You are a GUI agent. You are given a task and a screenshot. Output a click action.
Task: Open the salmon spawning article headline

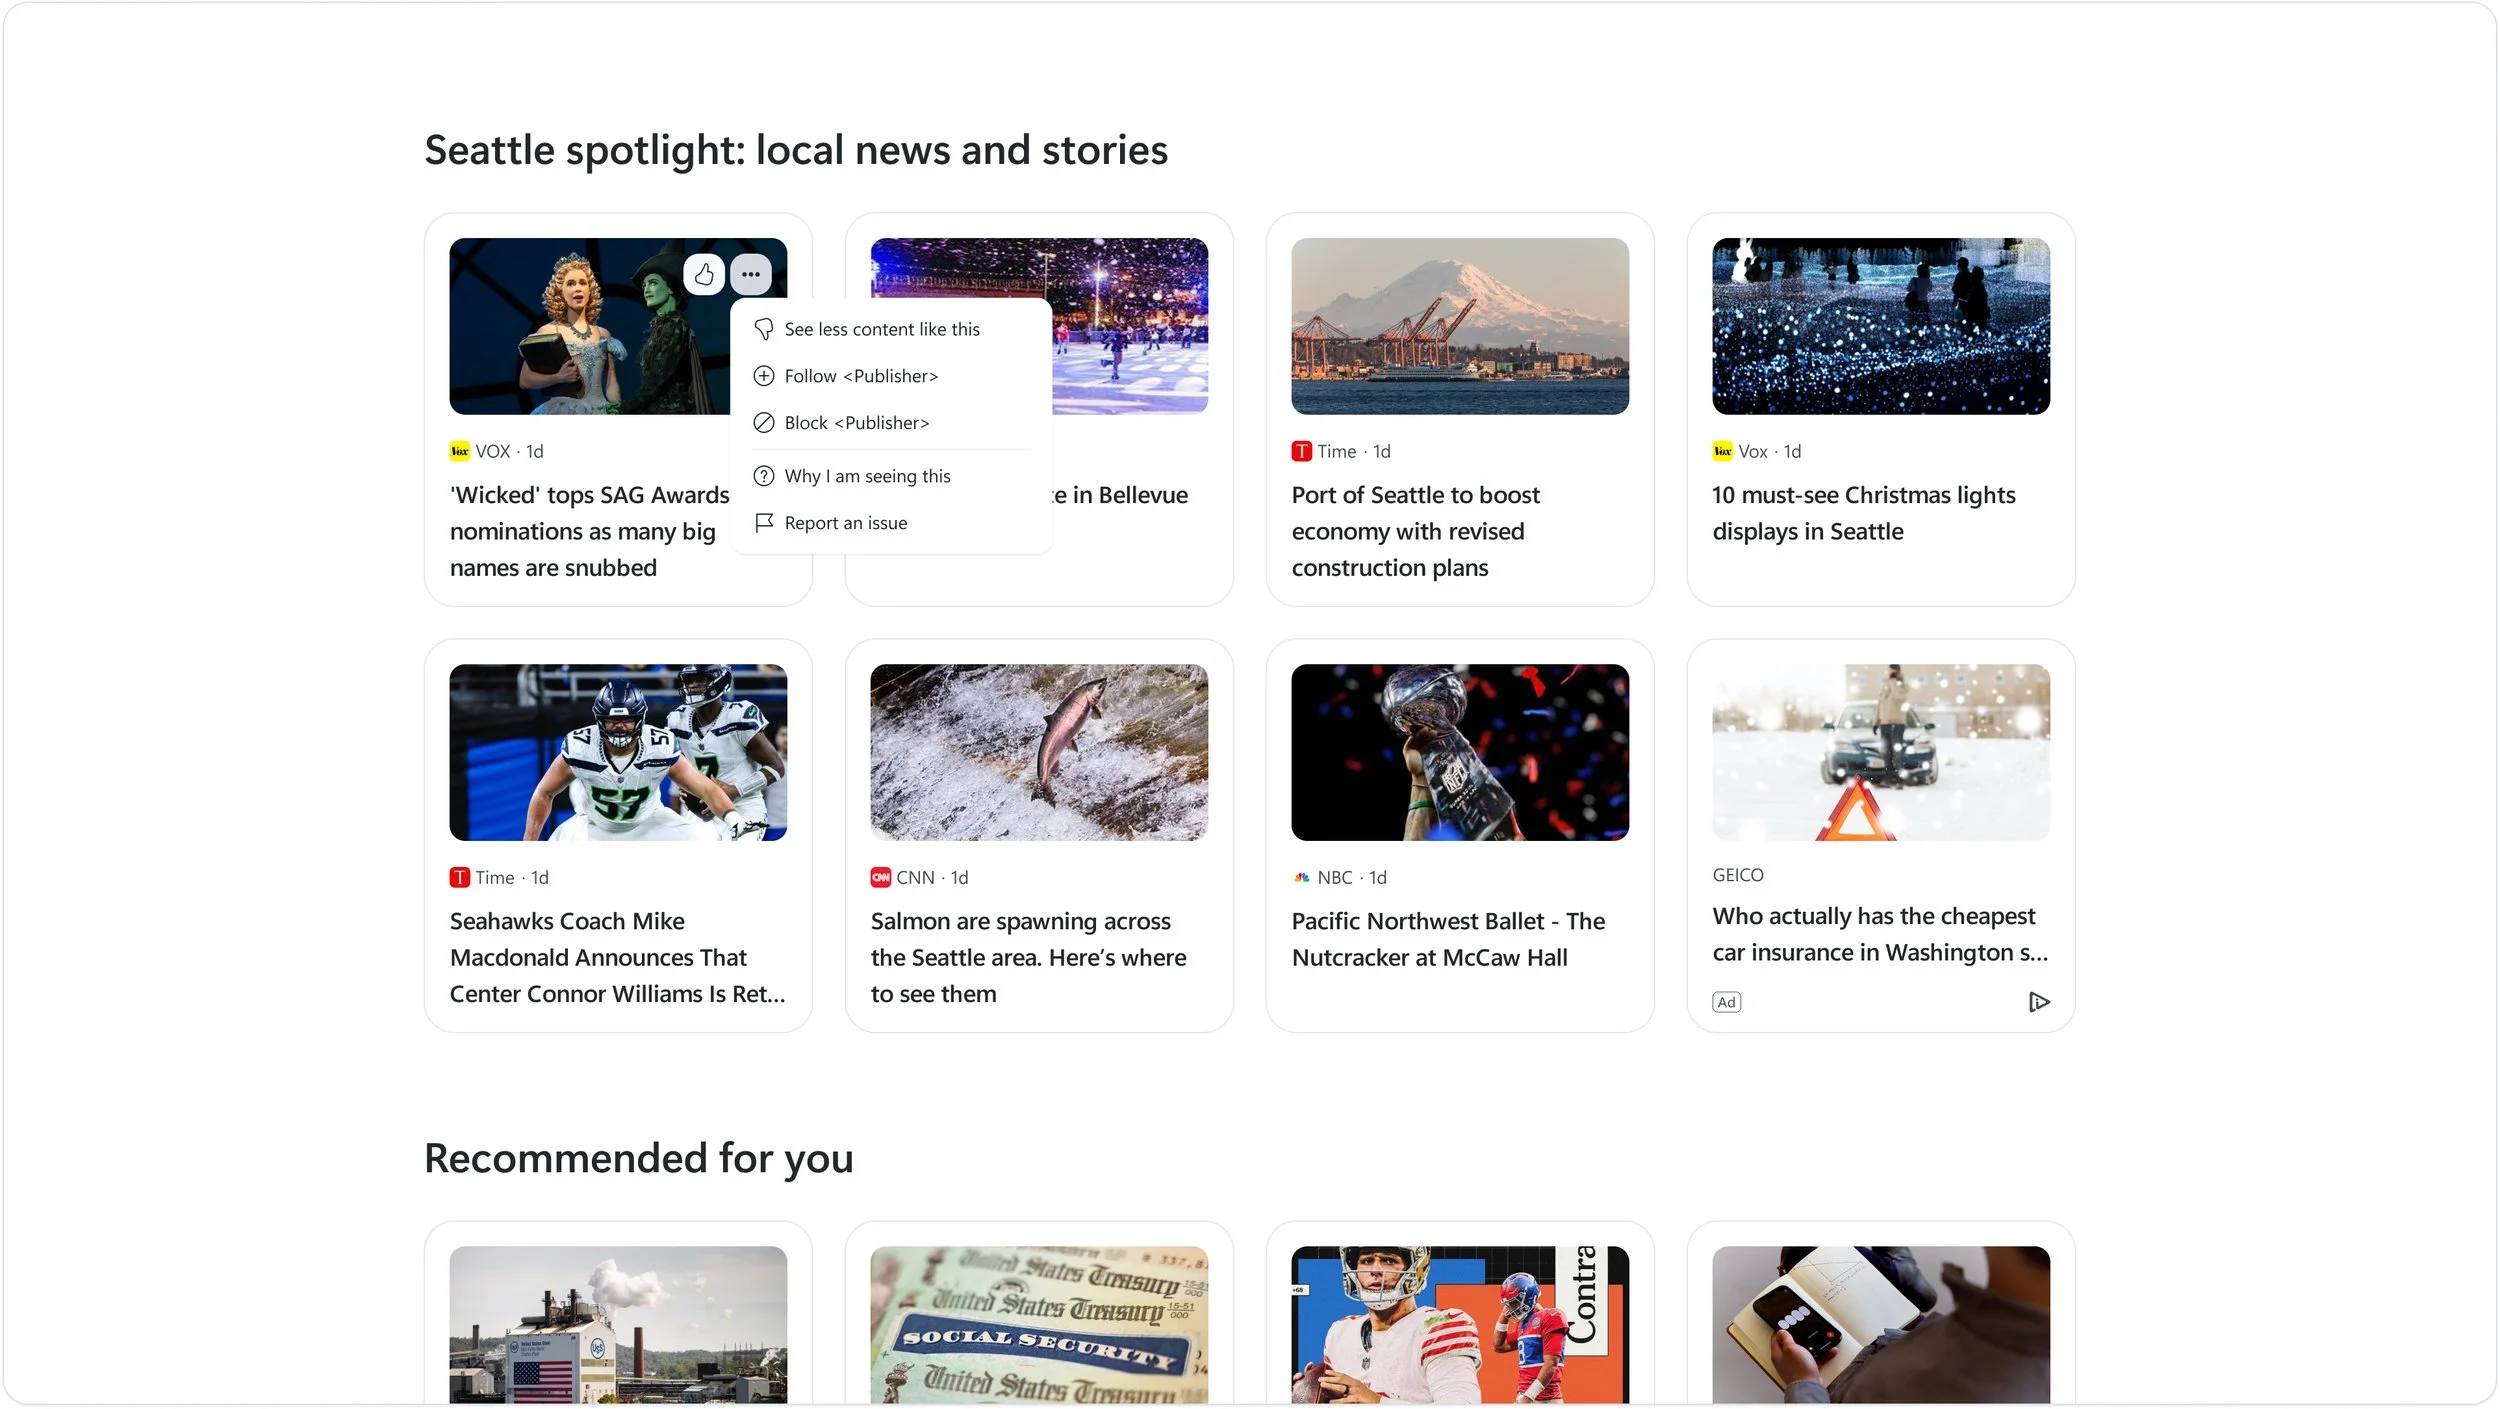[1027, 958]
